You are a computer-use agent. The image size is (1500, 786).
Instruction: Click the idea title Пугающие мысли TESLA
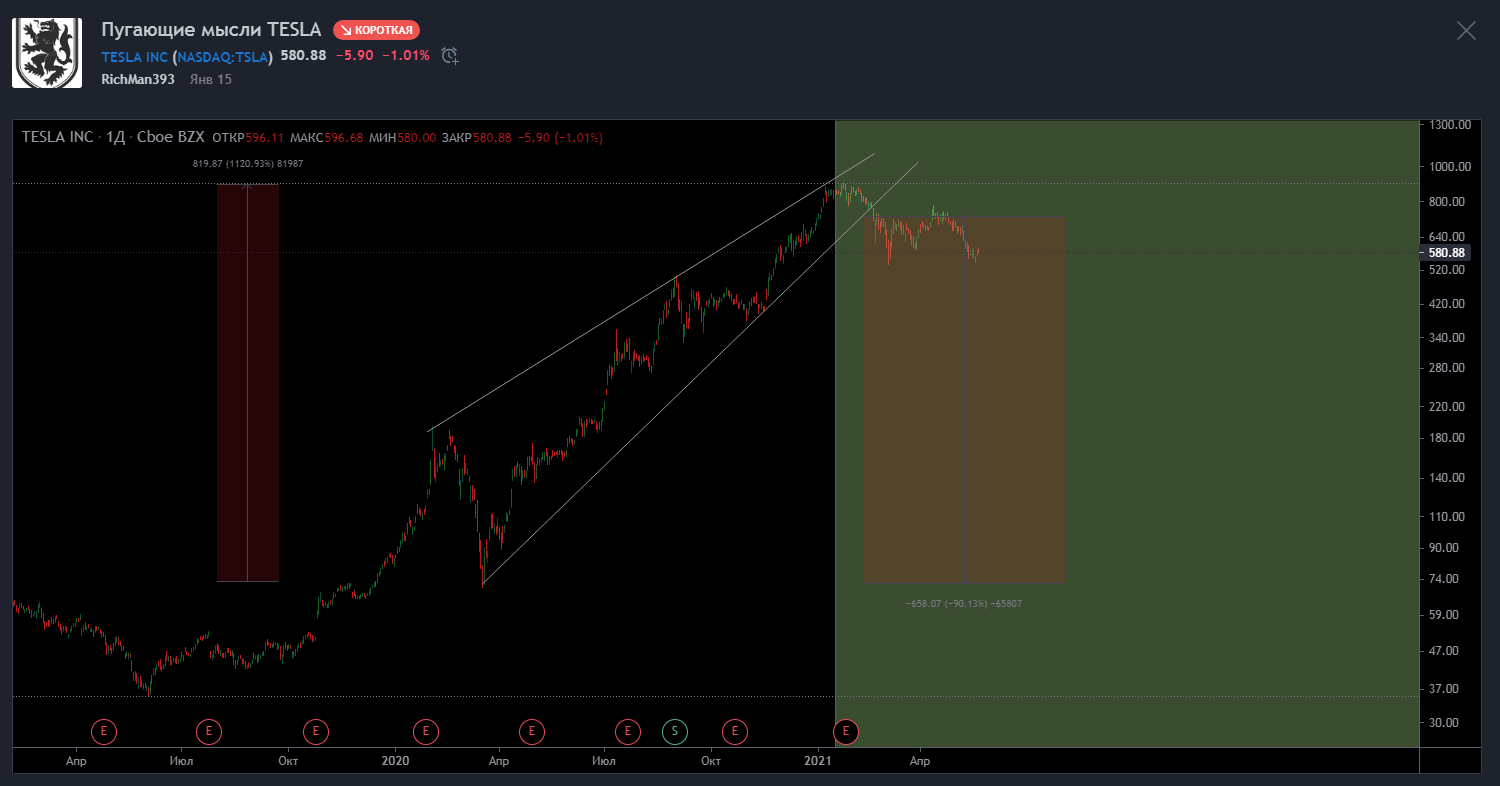[211, 30]
